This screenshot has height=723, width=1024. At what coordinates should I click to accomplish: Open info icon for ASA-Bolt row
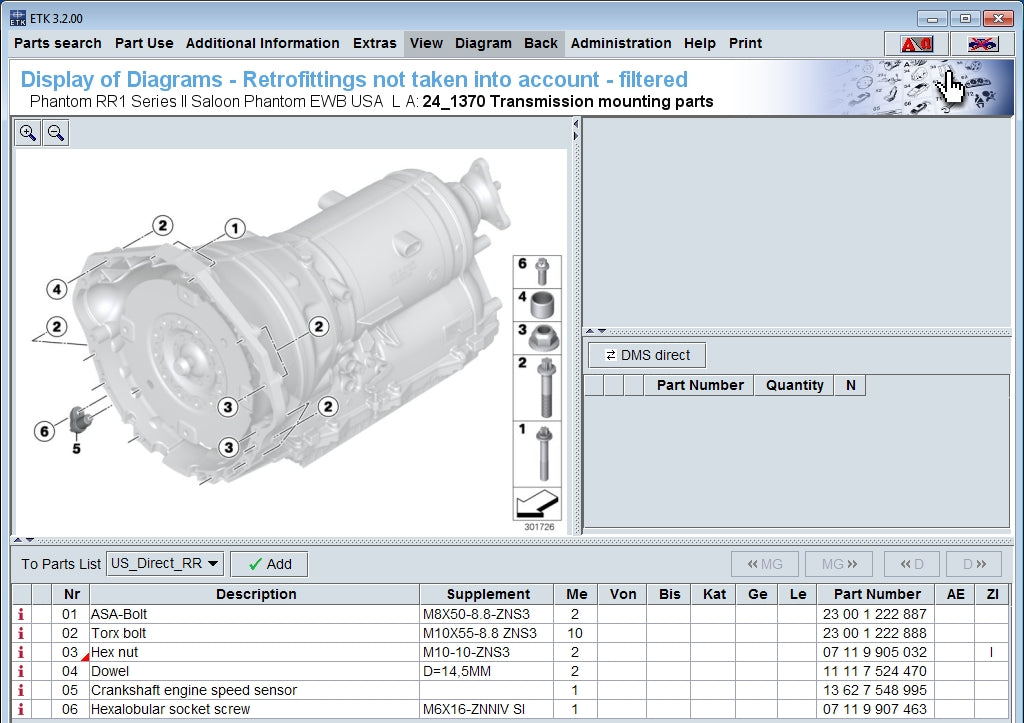21,614
